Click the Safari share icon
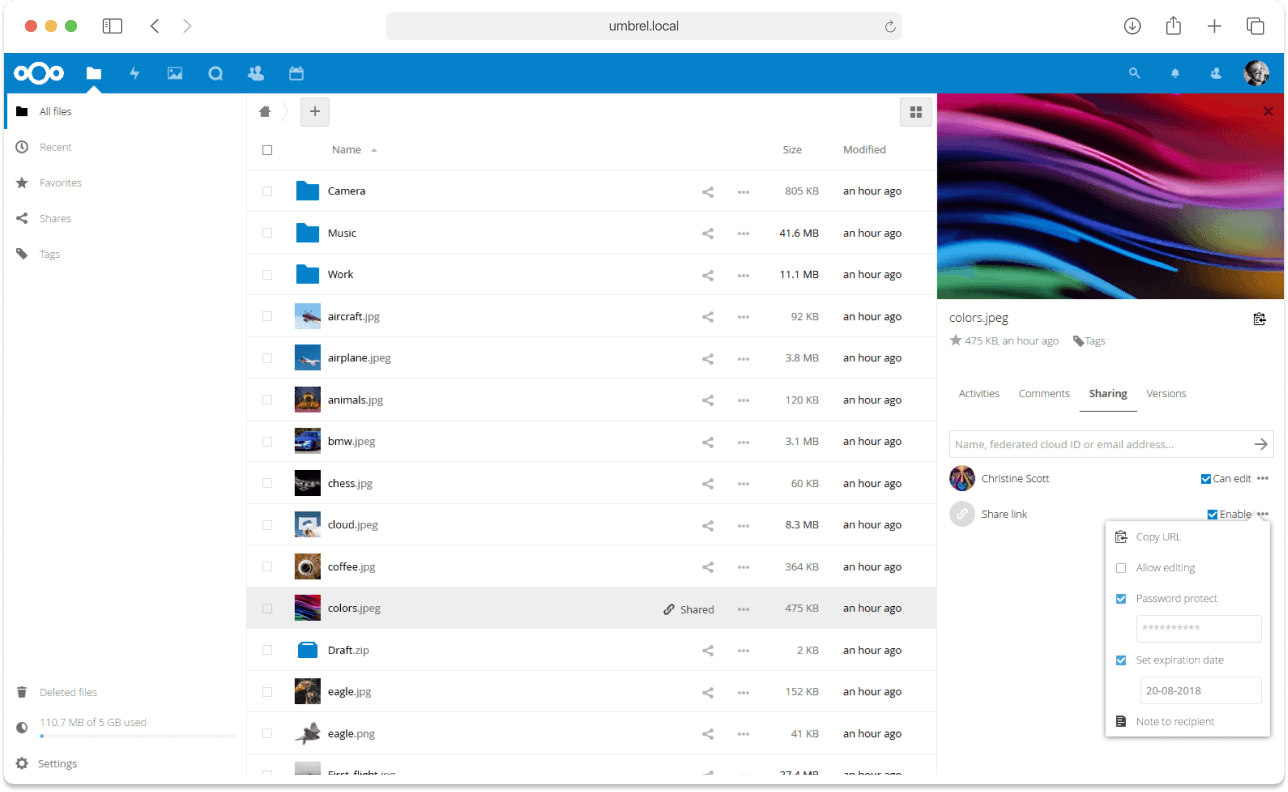Screen dimensions: 1288x792 [1174, 26]
